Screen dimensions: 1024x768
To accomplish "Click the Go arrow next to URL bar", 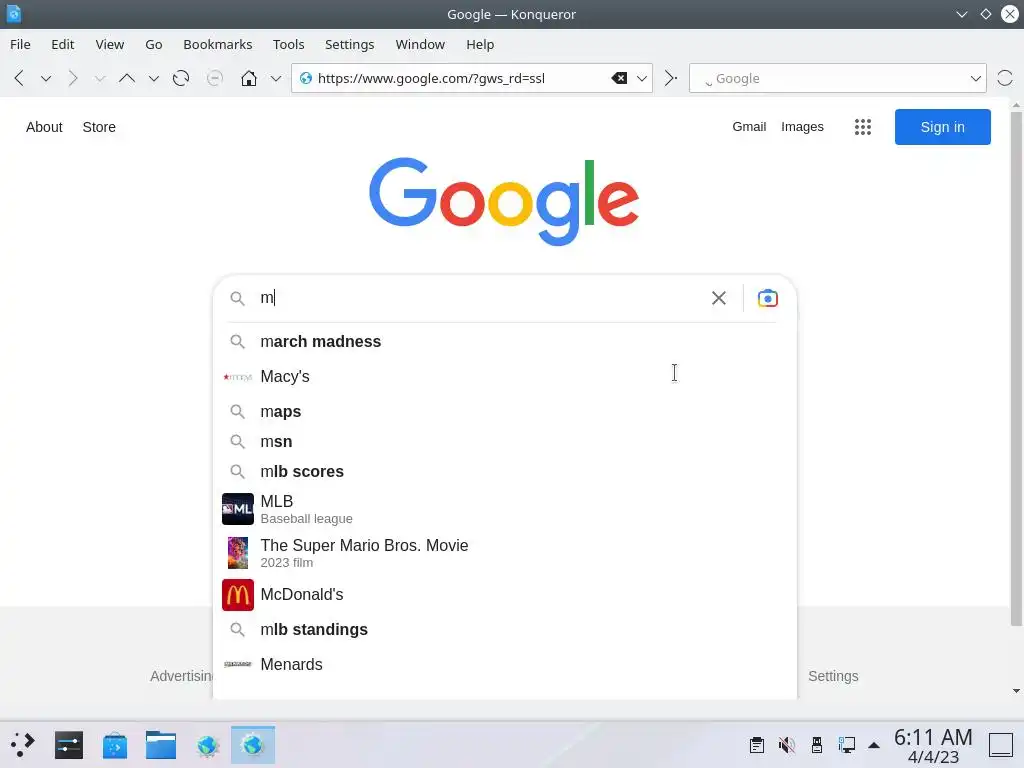I will point(671,78).
